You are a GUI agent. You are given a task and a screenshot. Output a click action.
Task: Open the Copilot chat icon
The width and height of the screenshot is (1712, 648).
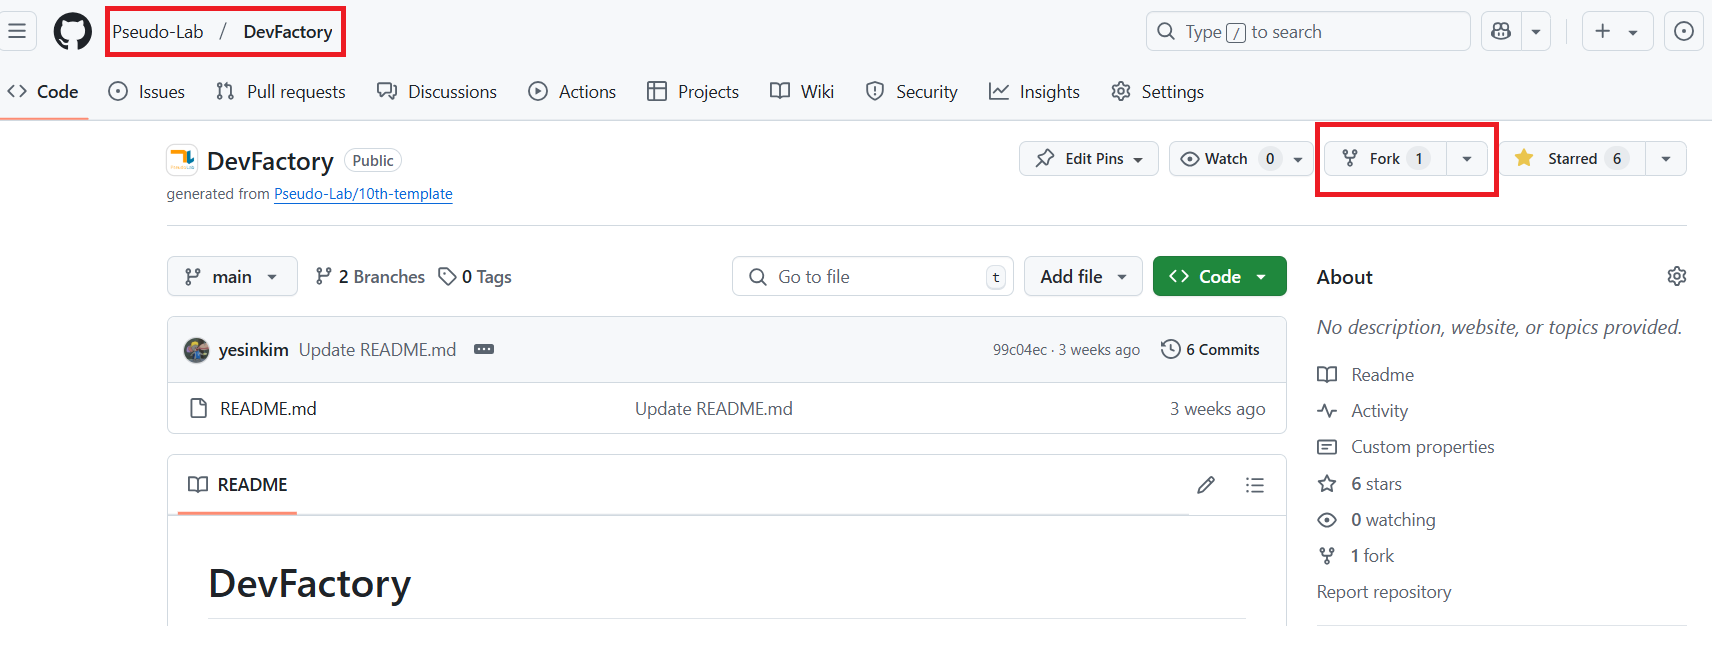tap(1501, 31)
